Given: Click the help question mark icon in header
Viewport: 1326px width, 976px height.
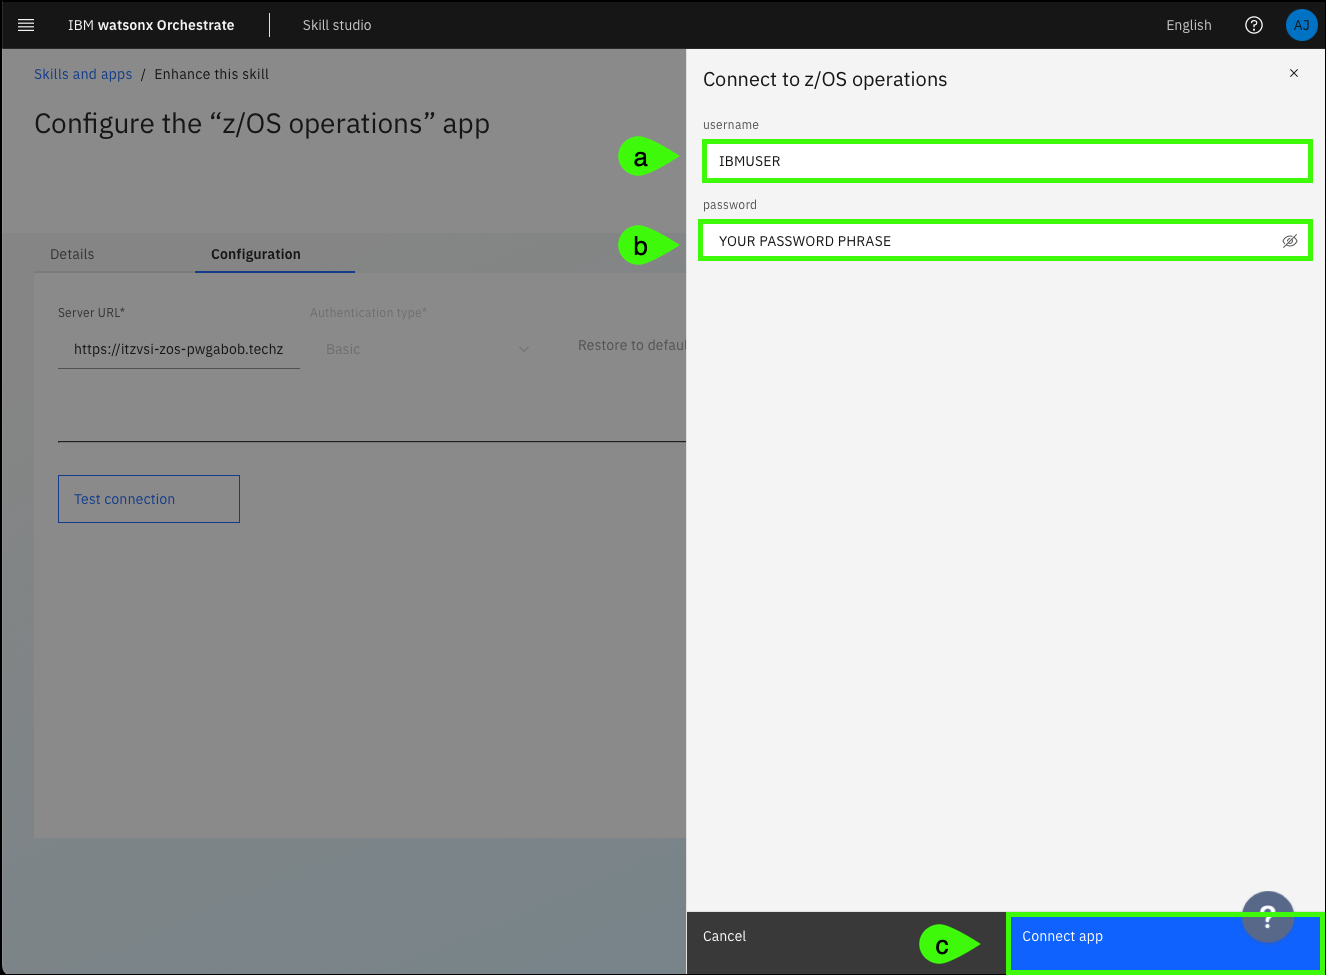Looking at the screenshot, I should (1253, 25).
